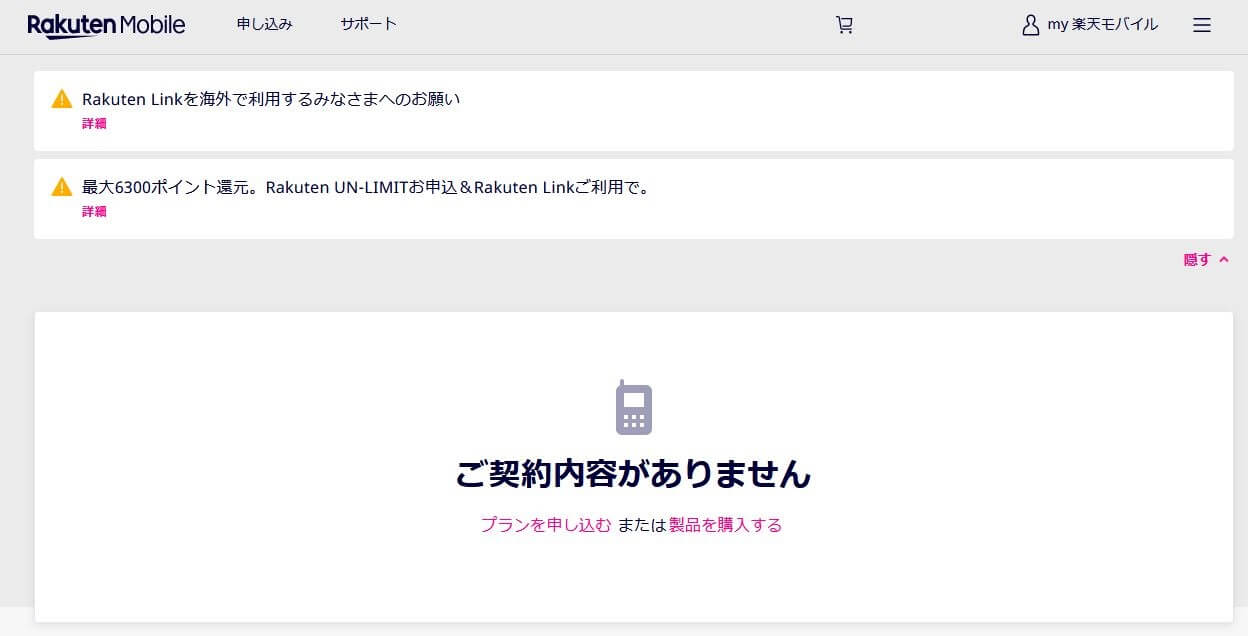Click the 製品を購入する link

[x=725, y=525]
